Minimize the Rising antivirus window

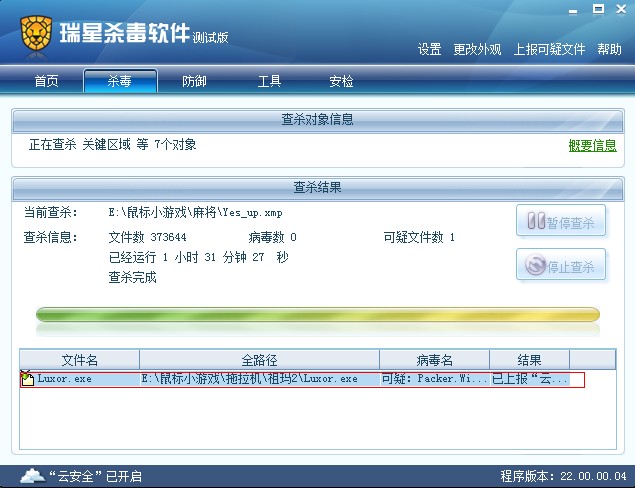[573, 12]
